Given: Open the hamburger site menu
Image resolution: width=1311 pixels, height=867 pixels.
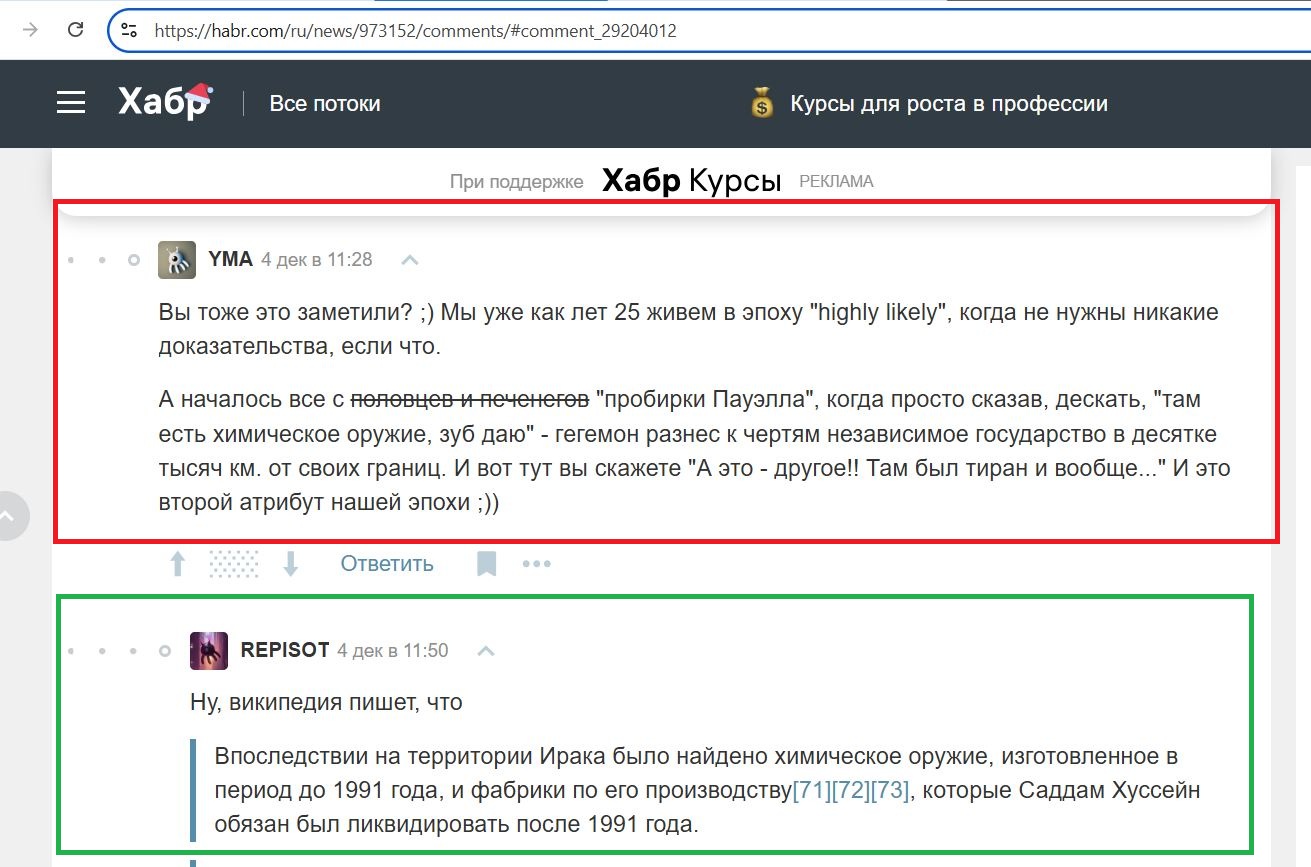Looking at the screenshot, I should (x=70, y=102).
